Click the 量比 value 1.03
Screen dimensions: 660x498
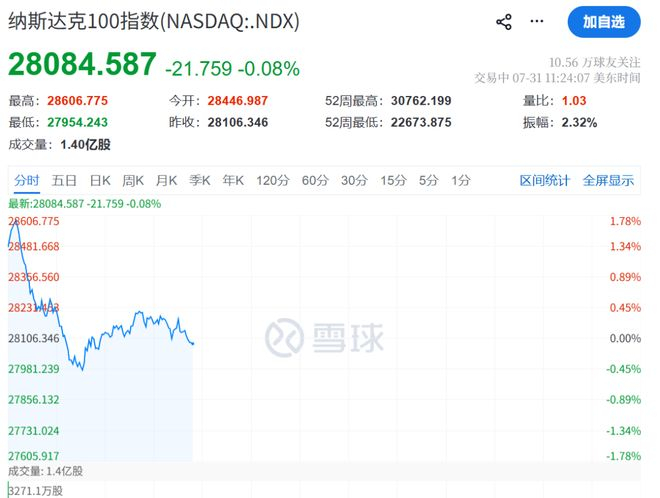(x=574, y=101)
